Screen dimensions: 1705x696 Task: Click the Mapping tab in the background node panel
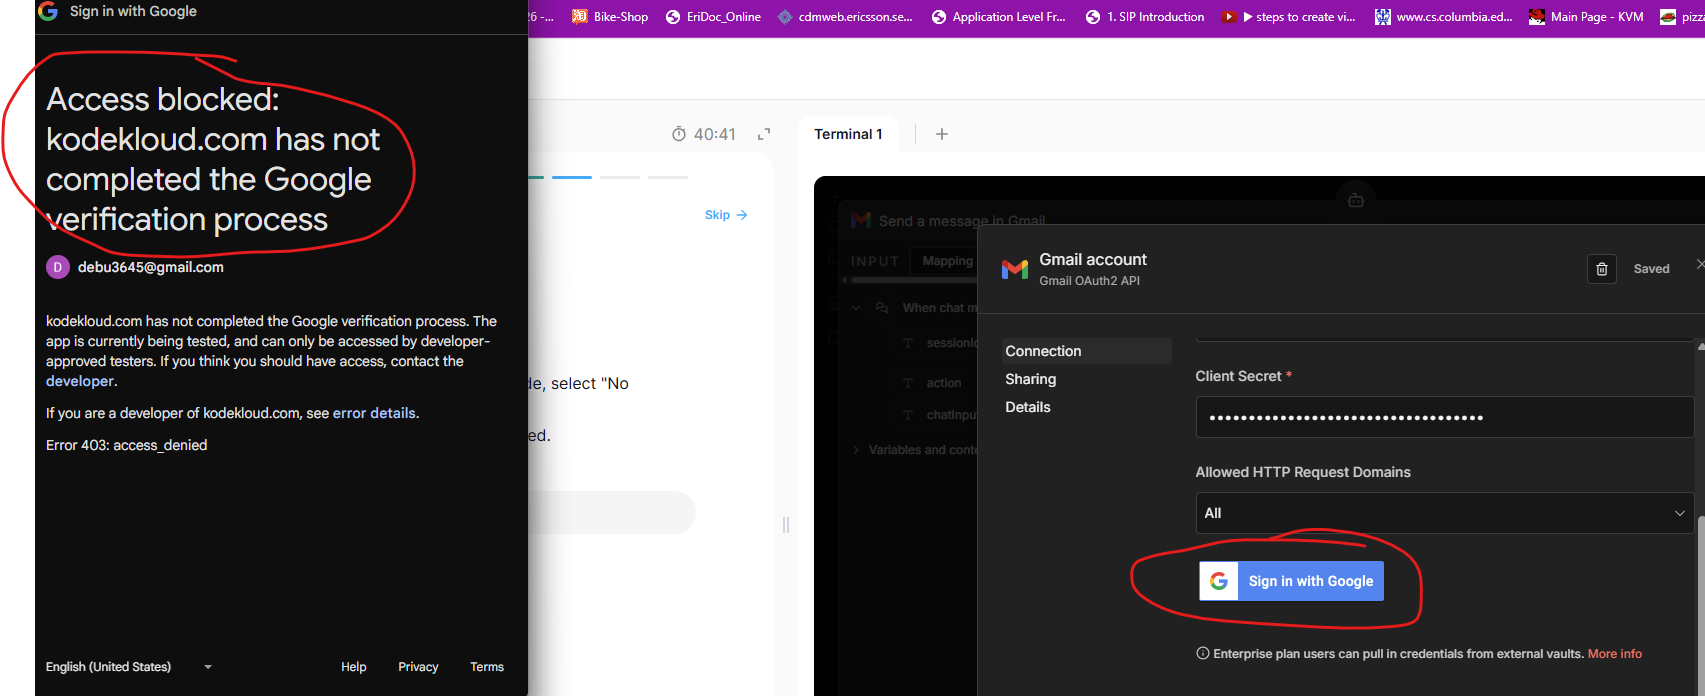tap(946, 261)
